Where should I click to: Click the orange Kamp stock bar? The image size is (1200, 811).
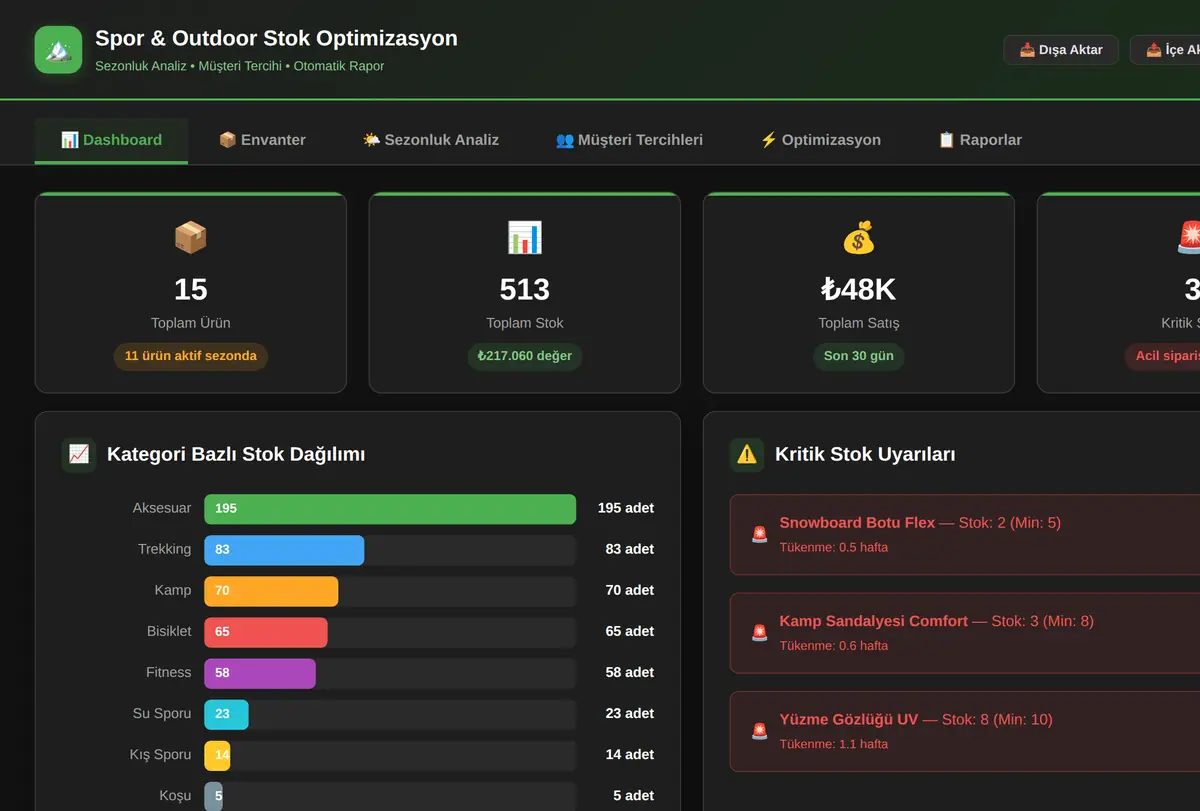(x=271, y=590)
